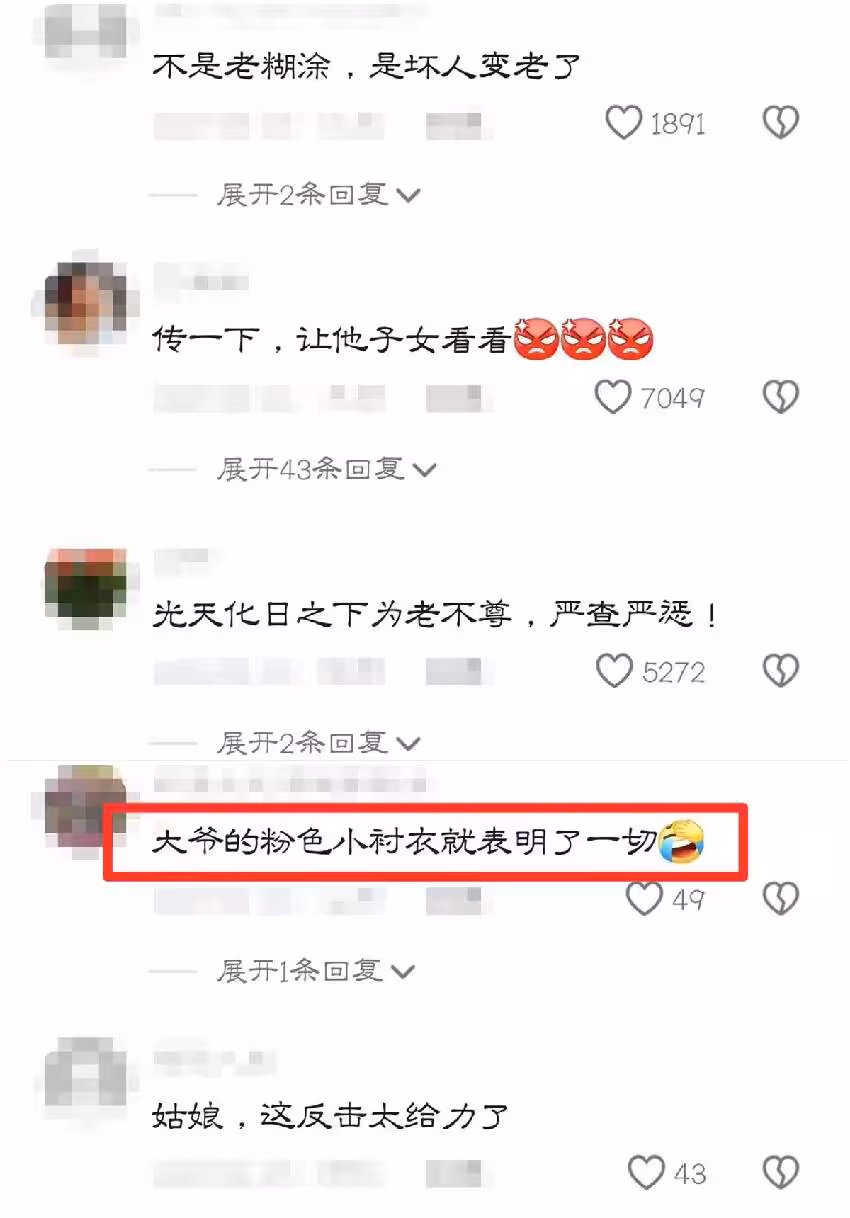
Task: Expand 展开1条回复 replies
Action: click(316, 970)
